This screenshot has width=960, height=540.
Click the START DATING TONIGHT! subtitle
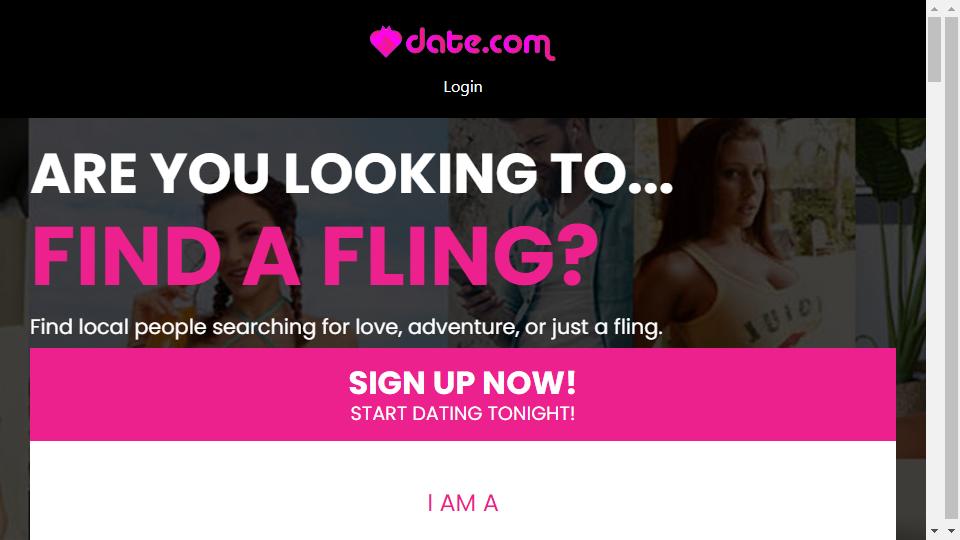coord(463,414)
